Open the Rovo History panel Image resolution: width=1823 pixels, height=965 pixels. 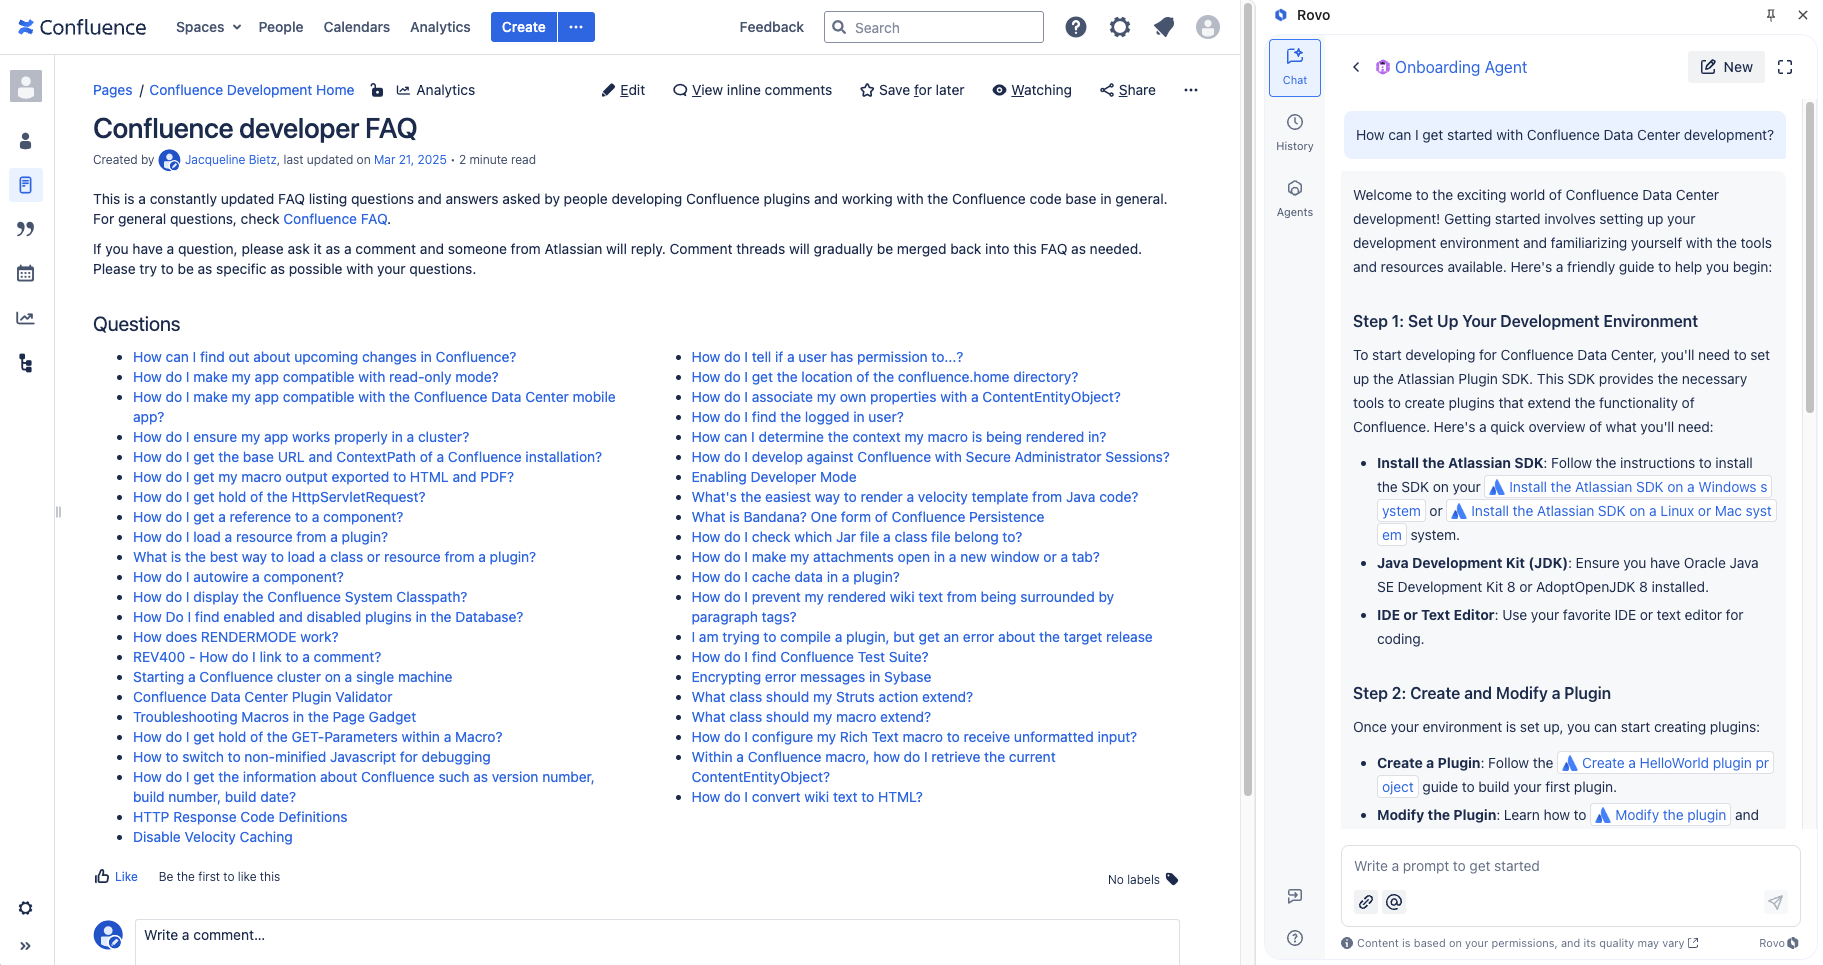pyautogui.click(x=1294, y=131)
